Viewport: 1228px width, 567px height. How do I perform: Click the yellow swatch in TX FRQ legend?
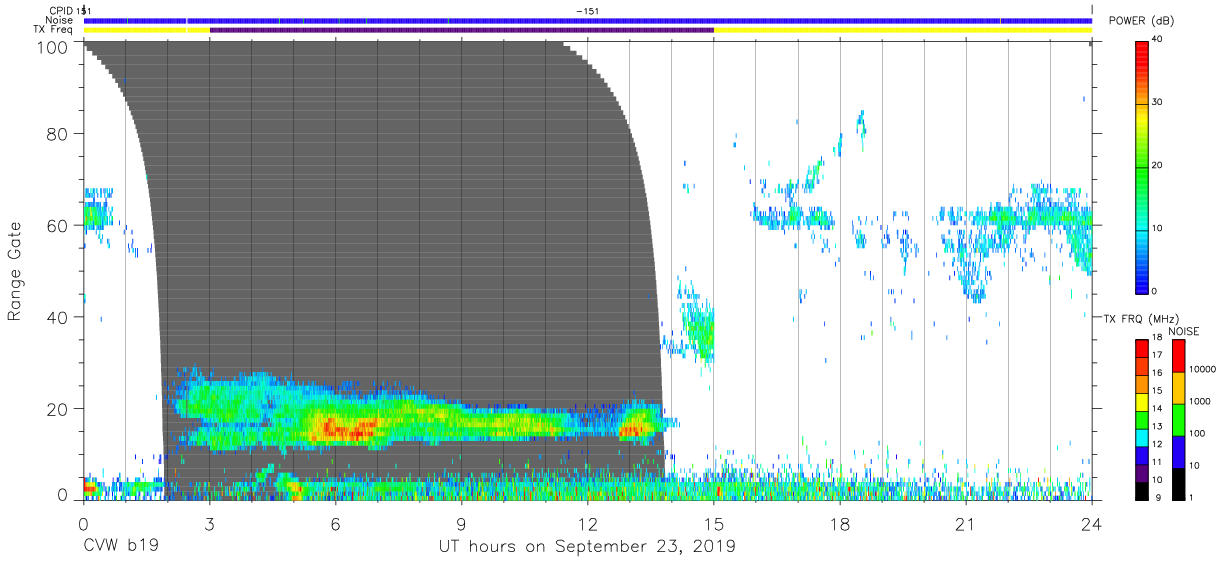1141,401
